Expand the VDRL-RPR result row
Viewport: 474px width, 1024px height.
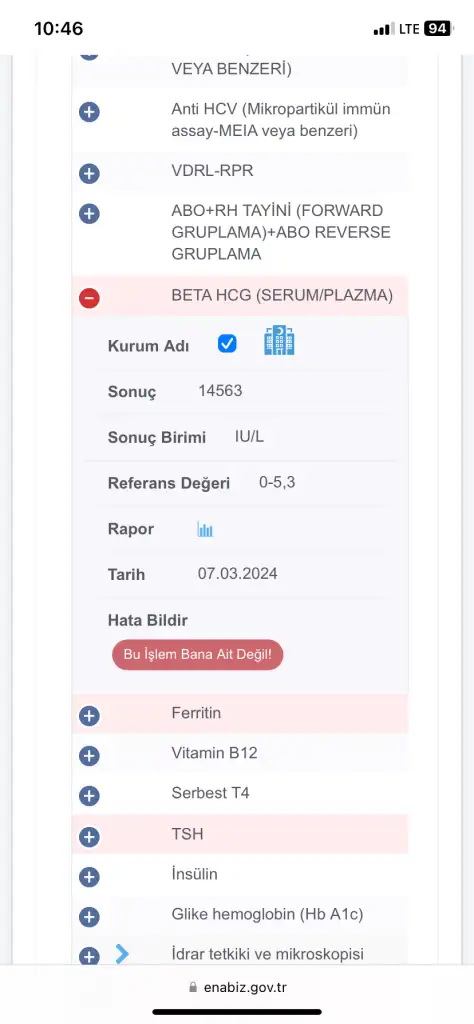(240, 172)
